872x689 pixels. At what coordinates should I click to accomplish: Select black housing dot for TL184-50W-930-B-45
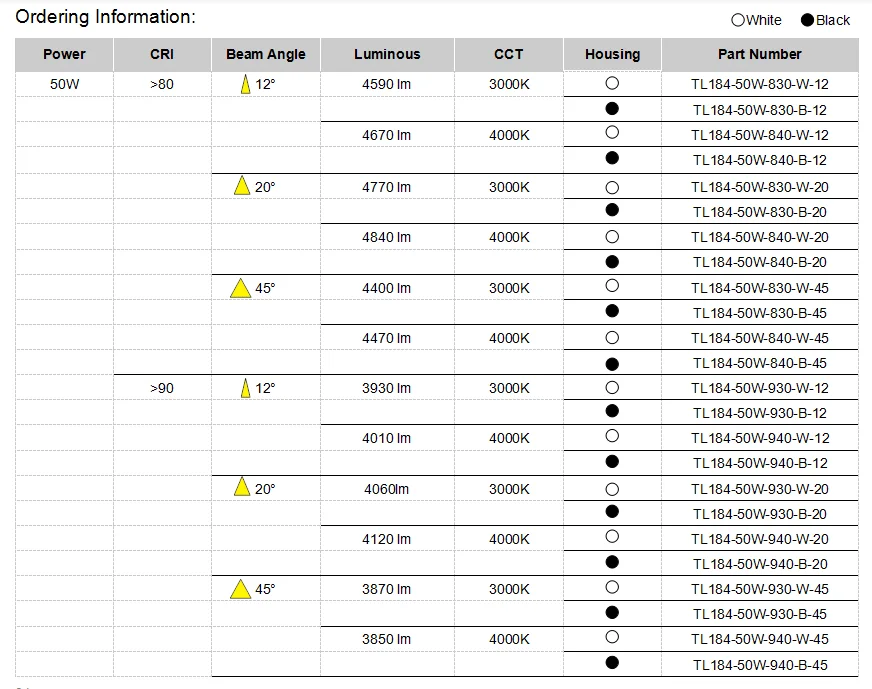(612, 612)
